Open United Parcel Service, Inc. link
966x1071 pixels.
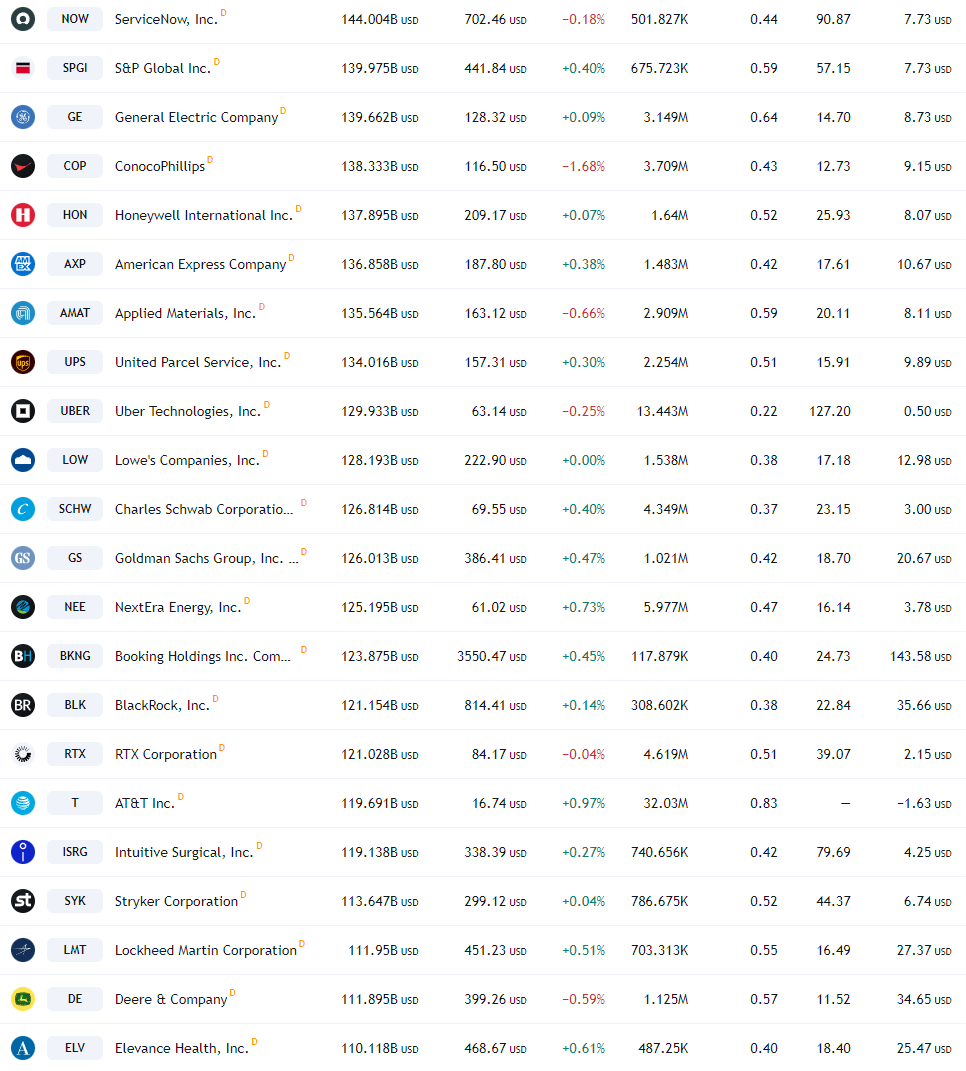pyautogui.click(x=198, y=363)
